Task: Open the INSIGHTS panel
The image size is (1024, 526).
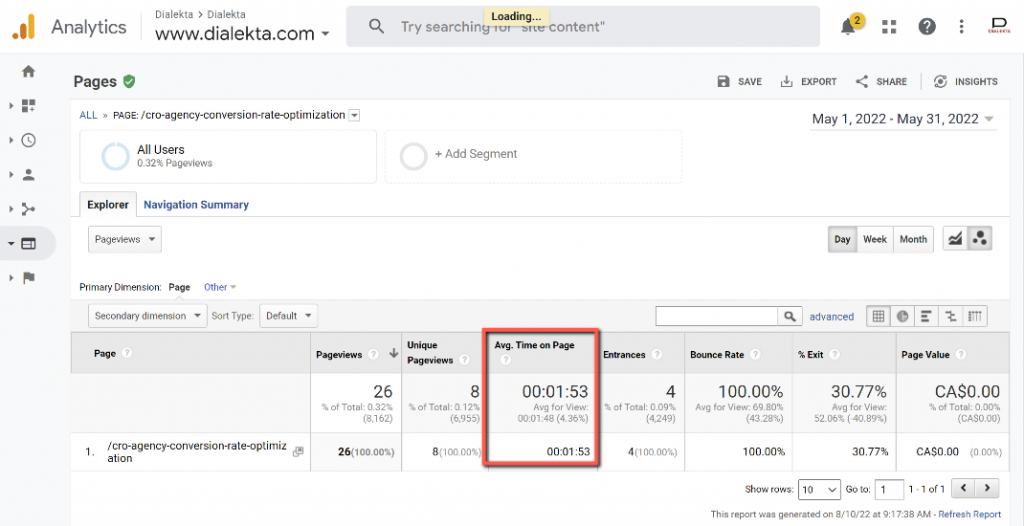Action: coord(965,82)
